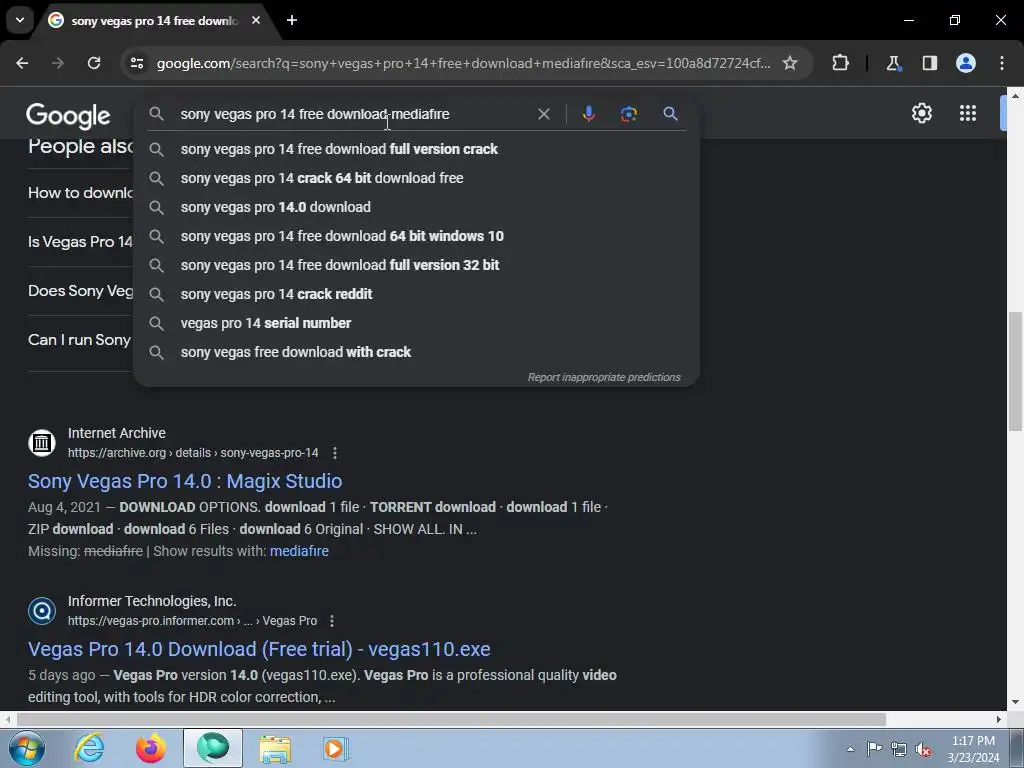Toggle the browser side panel

coord(930,63)
